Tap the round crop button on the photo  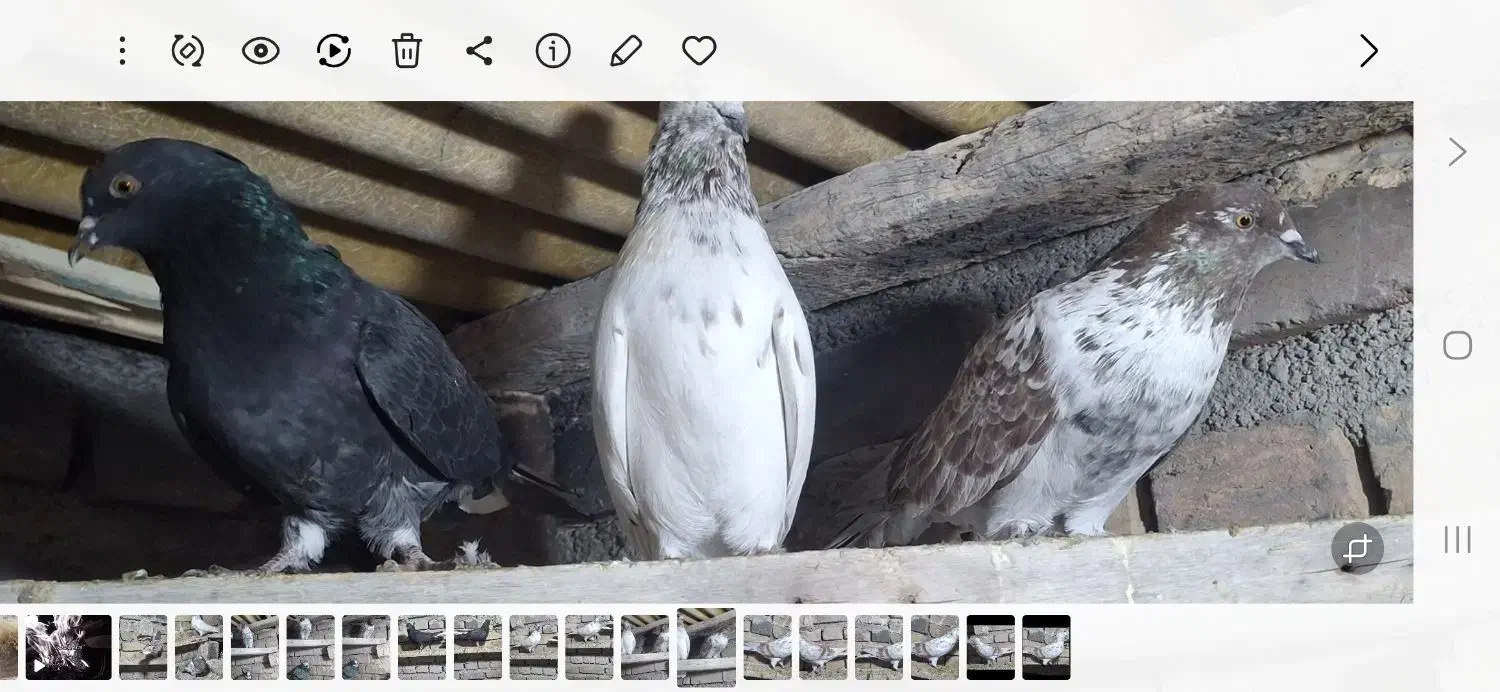tap(1357, 548)
